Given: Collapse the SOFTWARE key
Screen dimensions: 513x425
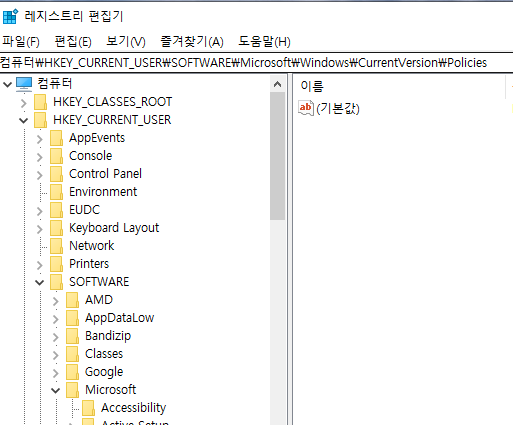Looking at the screenshot, I should [x=39, y=283].
